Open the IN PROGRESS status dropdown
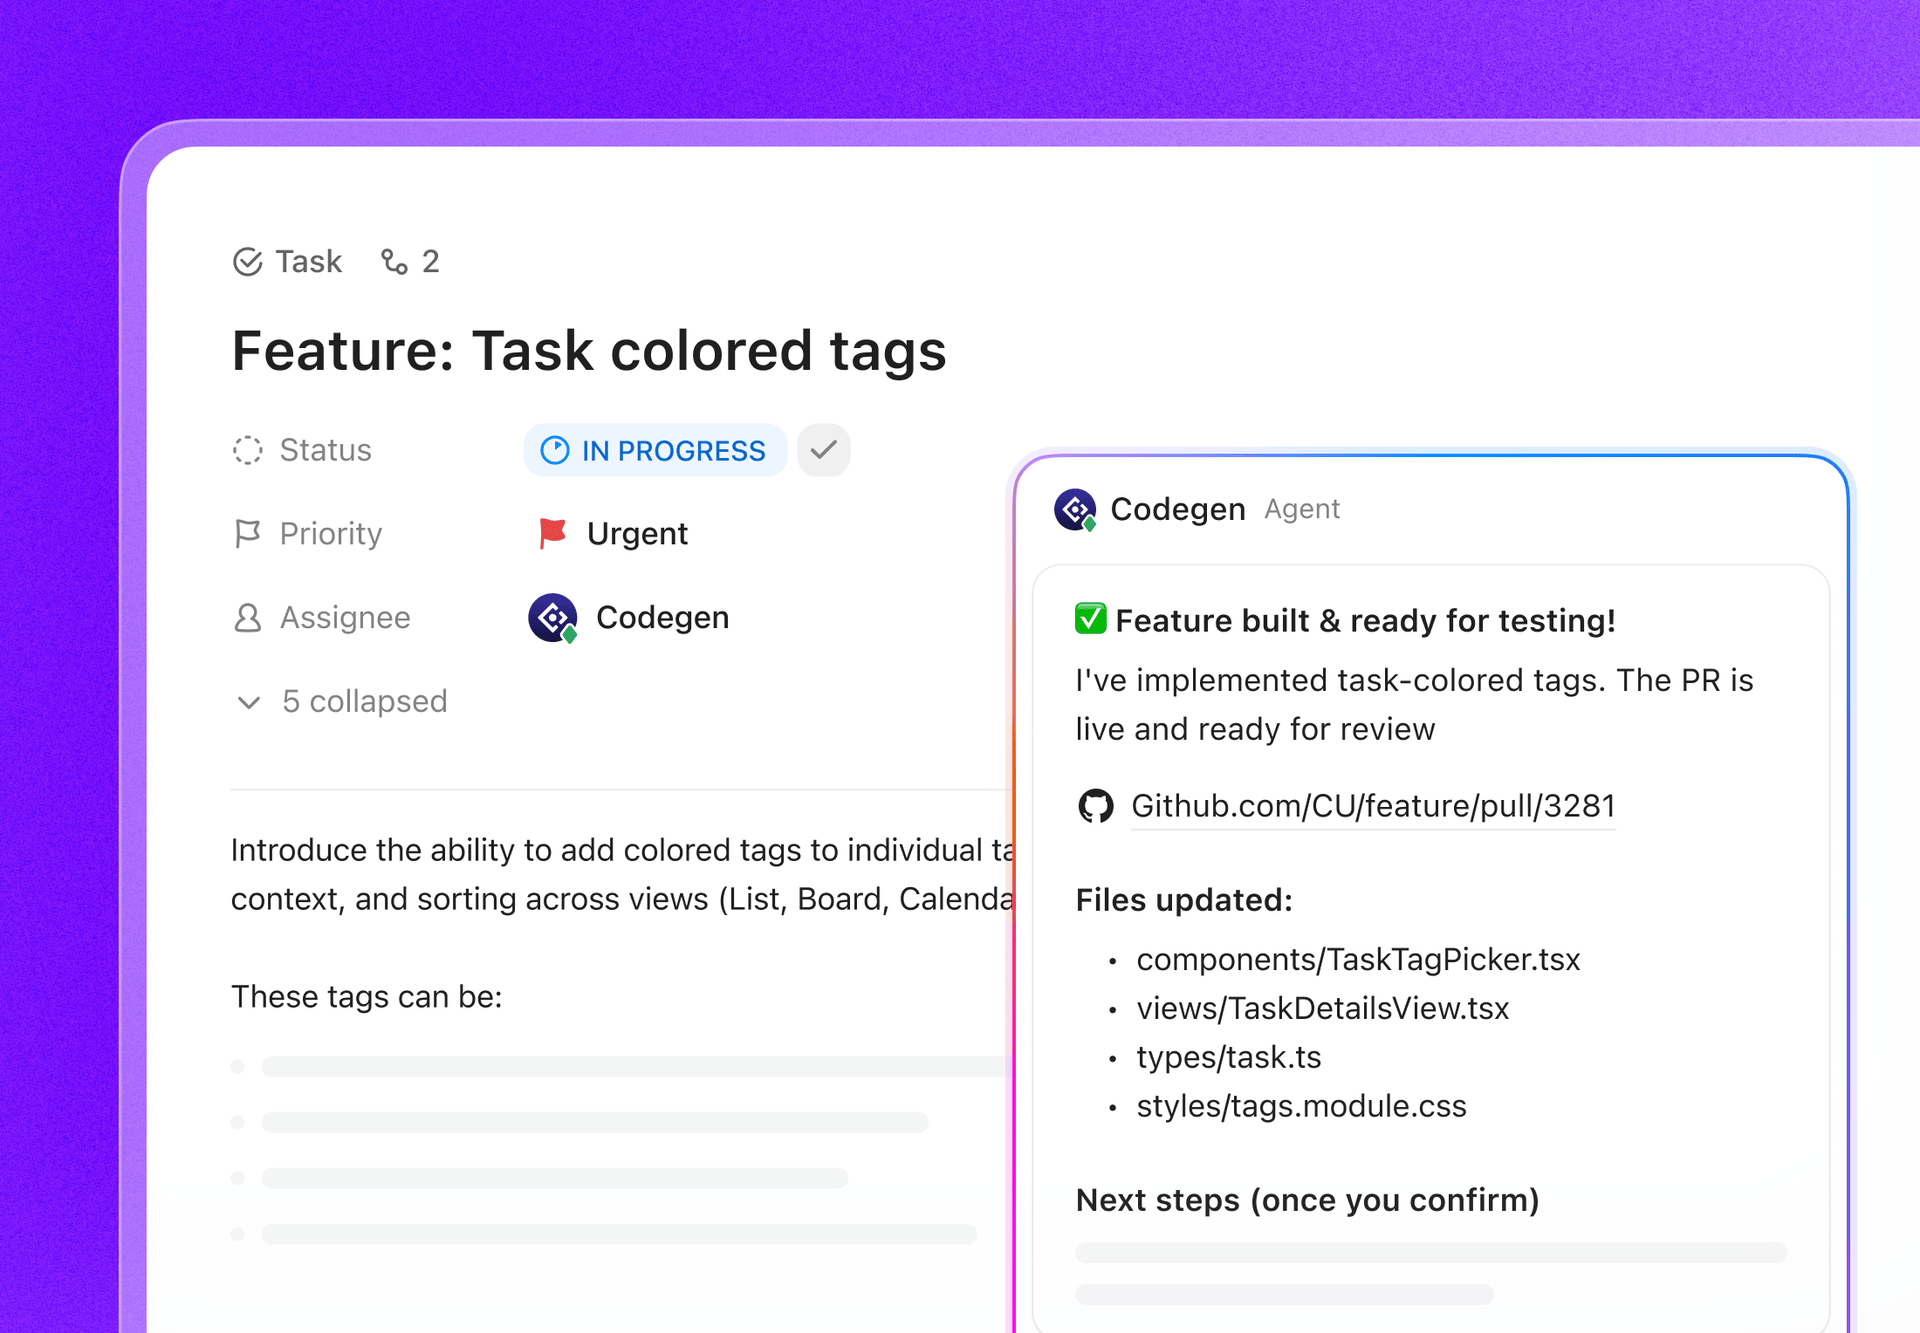This screenshot has width=1920, height=1333. tap(655, 450)
